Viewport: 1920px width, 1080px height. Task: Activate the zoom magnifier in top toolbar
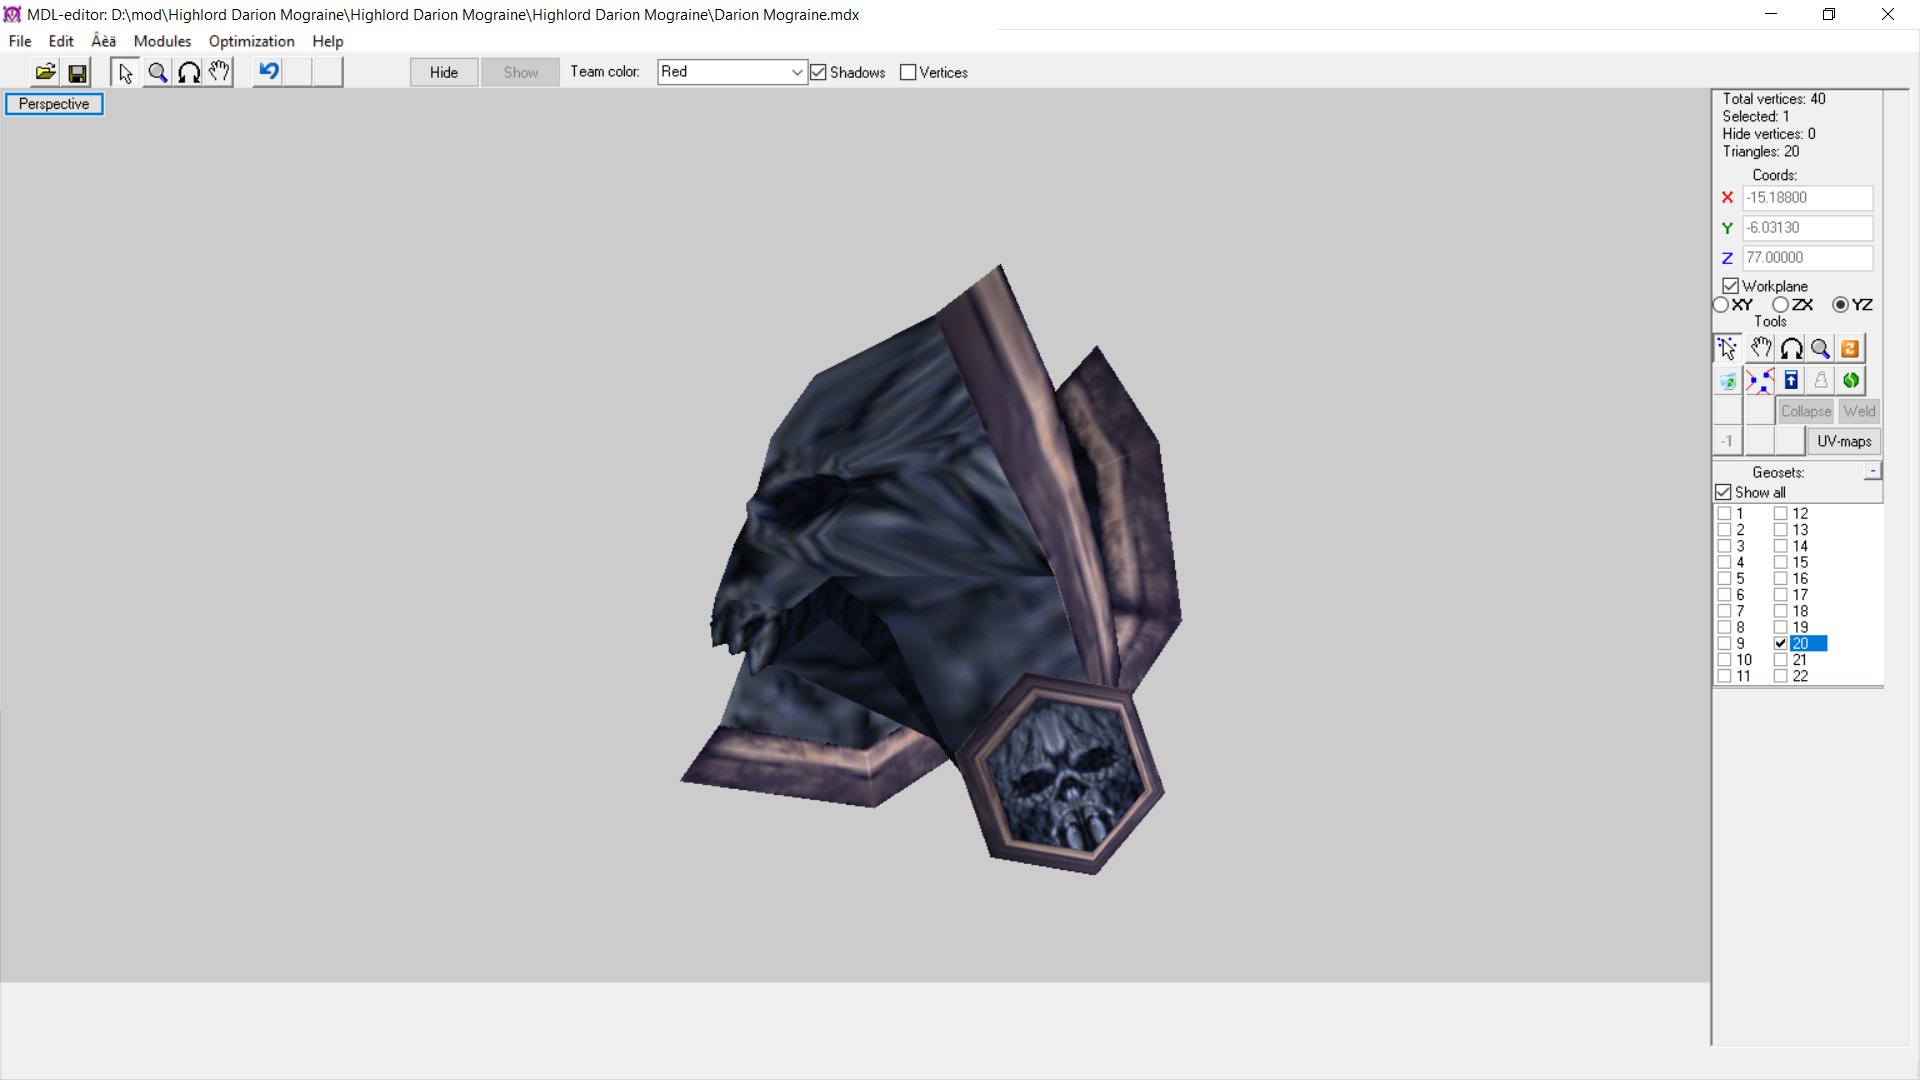click(x=157, y=72)
